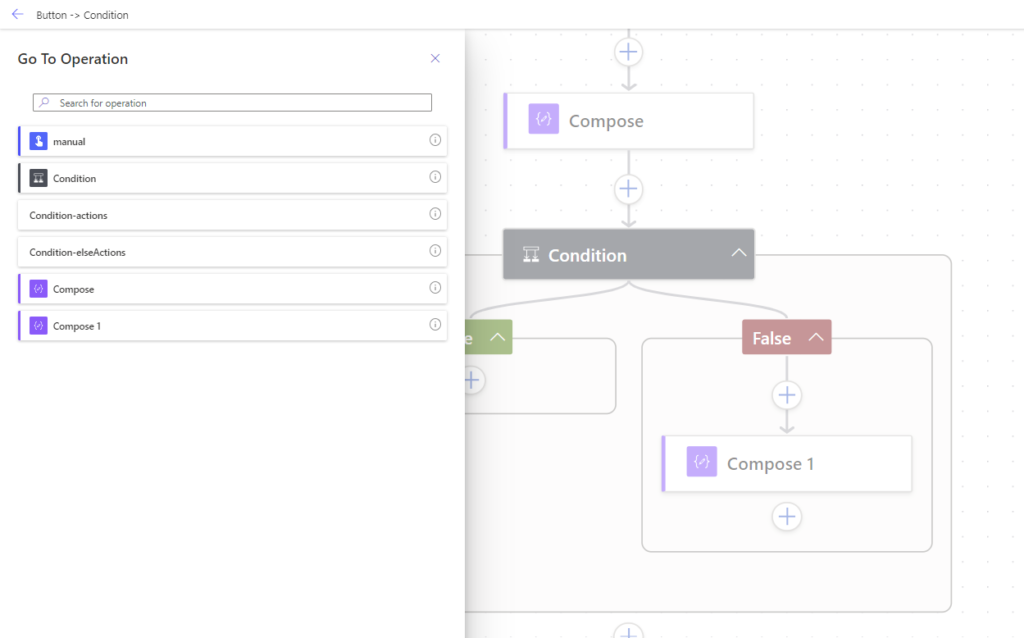The width and height of the screenshot is (1024, 638).
Task: Click the Condition card's icon on canvas
Action: 531,255
